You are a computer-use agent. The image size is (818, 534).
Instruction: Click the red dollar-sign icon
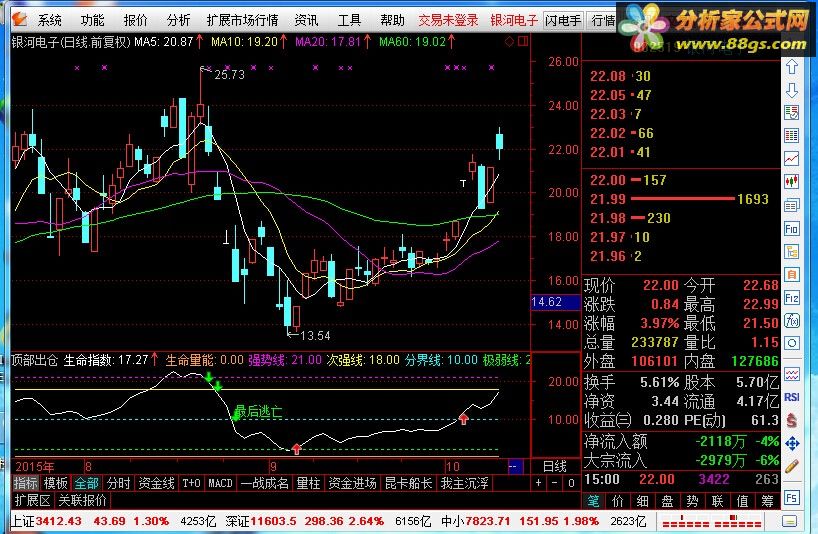point(792,420)
